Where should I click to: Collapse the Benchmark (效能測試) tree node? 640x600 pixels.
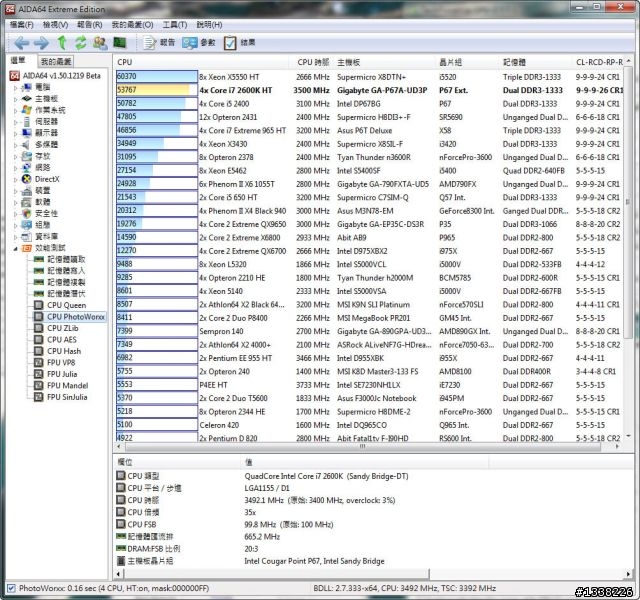(x=16, y=248)
